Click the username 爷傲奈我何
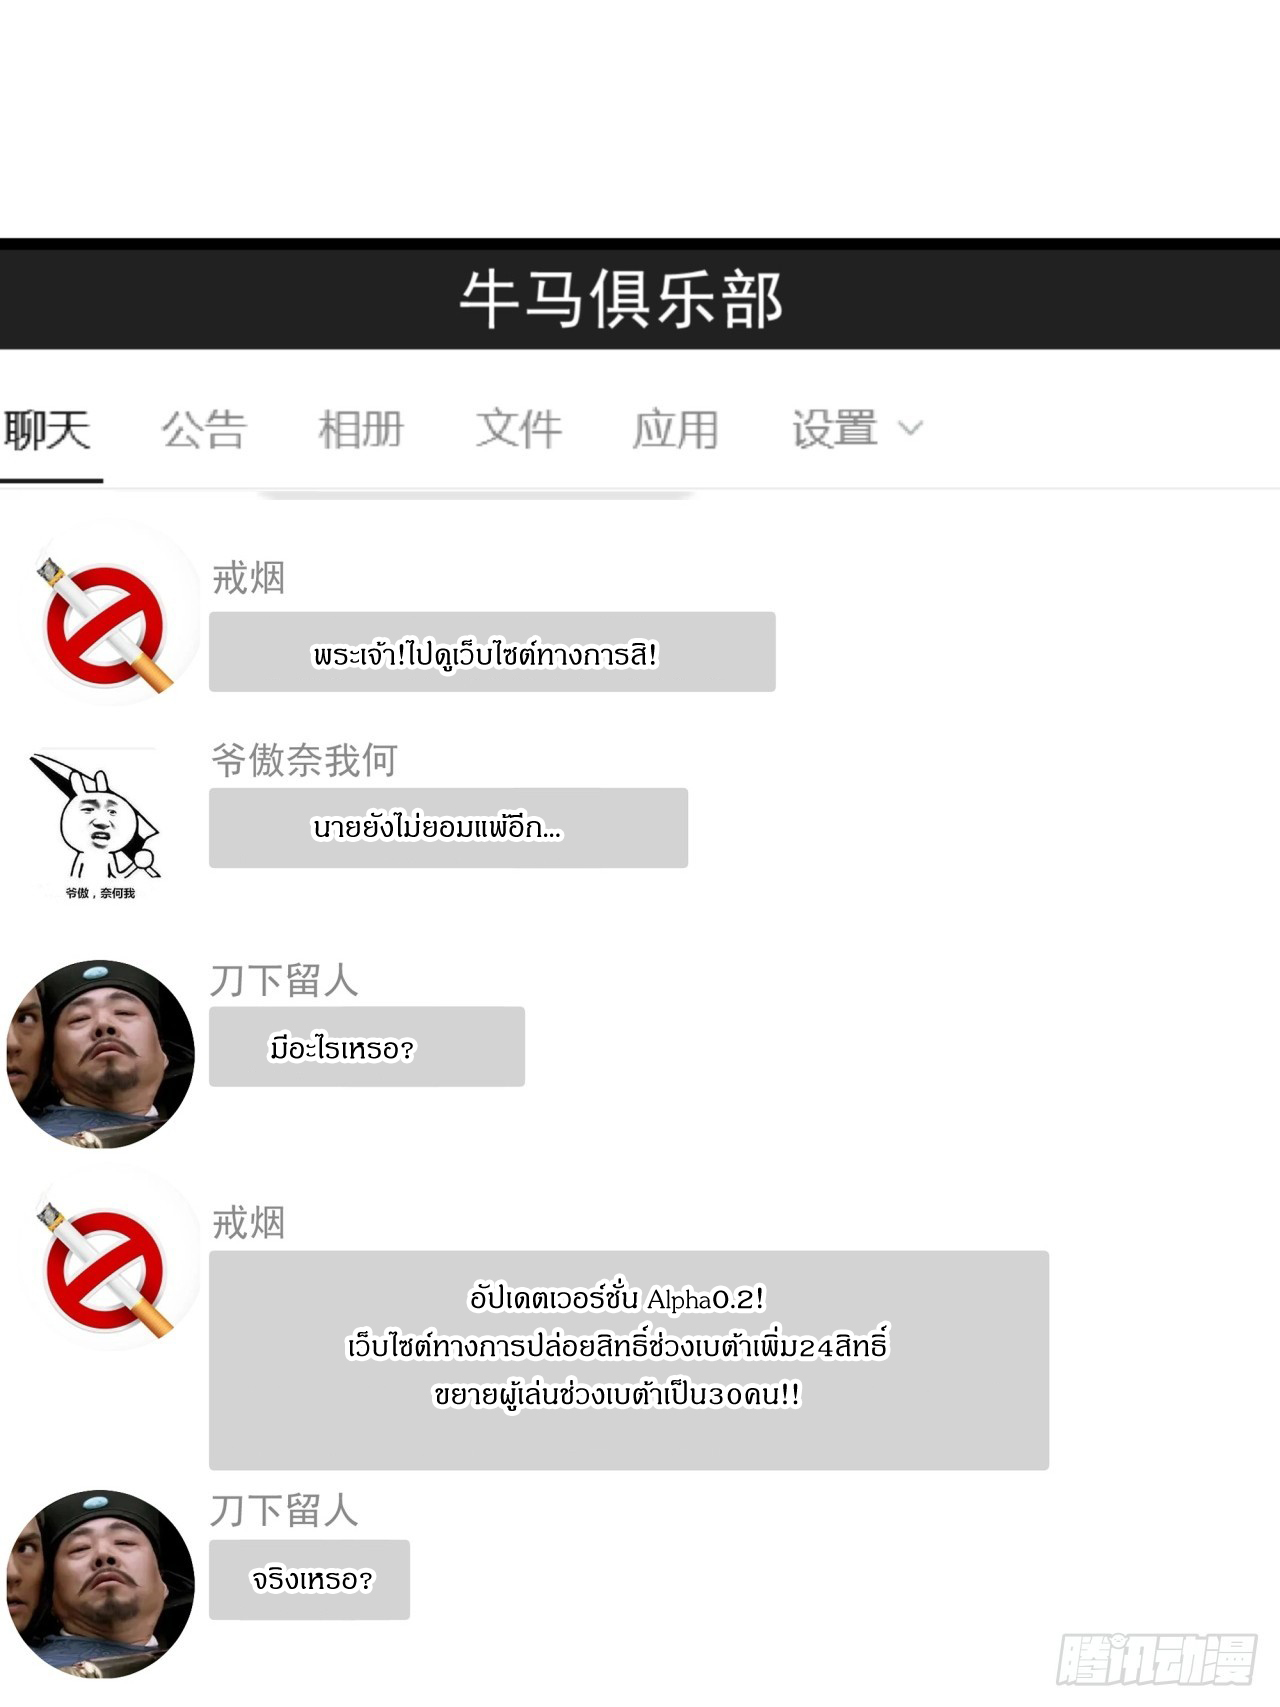The width and height of the screenshot is (1280, 1707). (304, 761)
